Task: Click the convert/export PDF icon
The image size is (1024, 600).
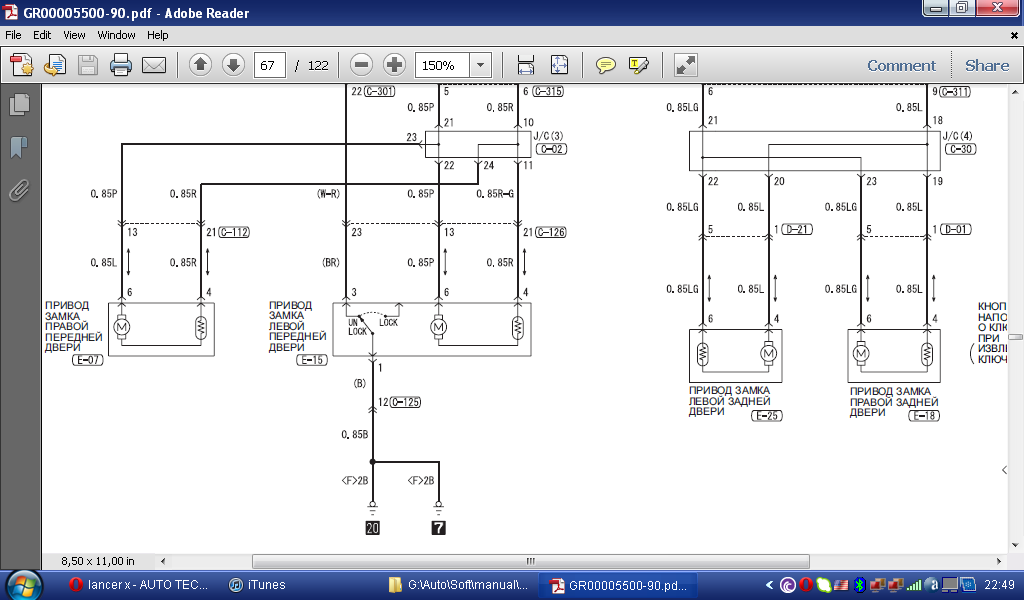Action: 55,65
